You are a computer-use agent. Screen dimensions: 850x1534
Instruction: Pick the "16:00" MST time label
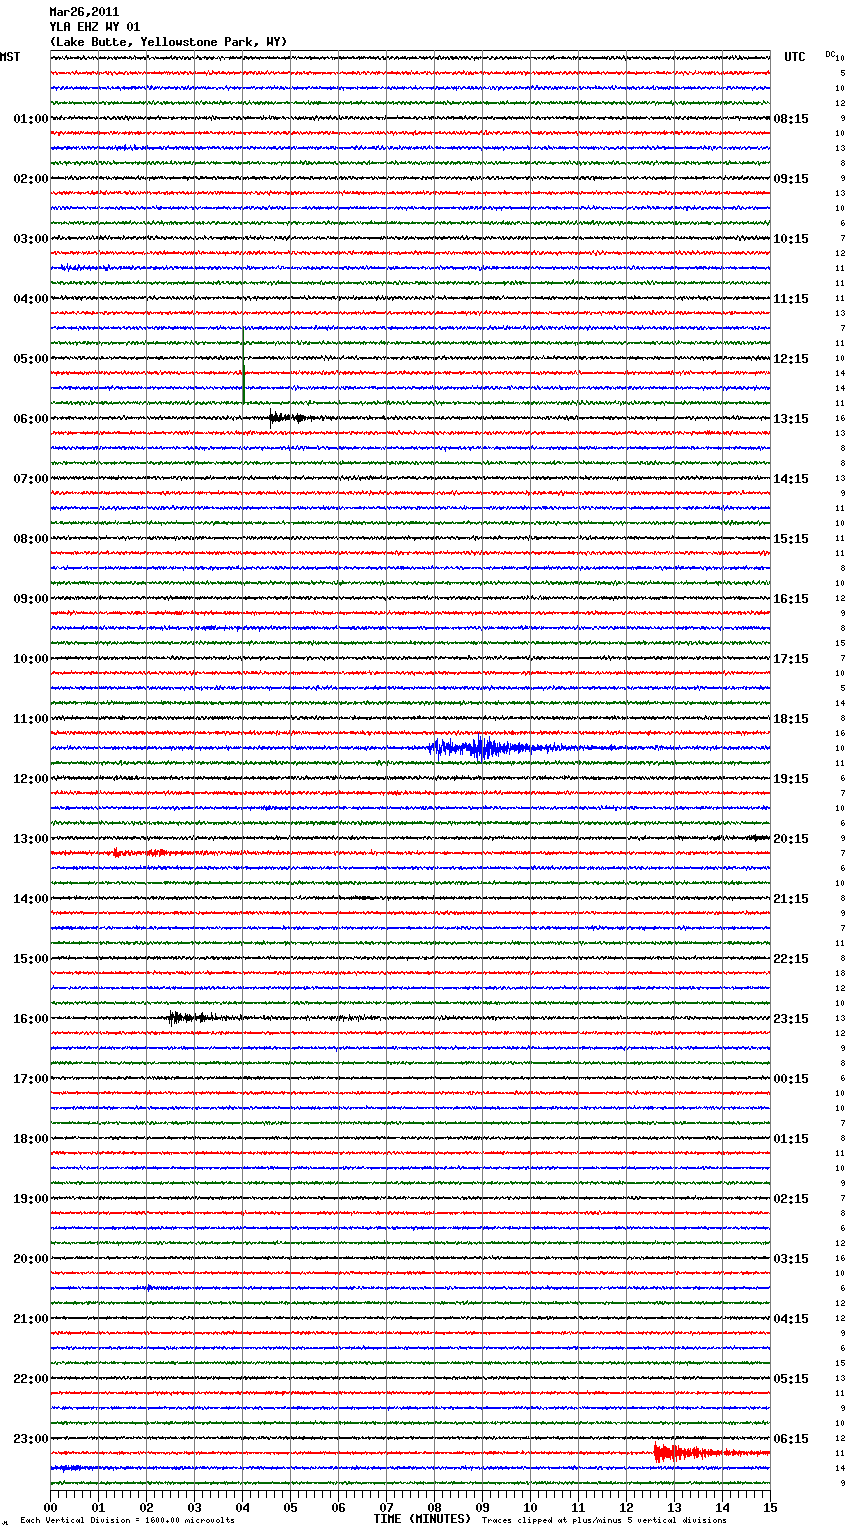pyautogui.click(x=31, y=1019)
